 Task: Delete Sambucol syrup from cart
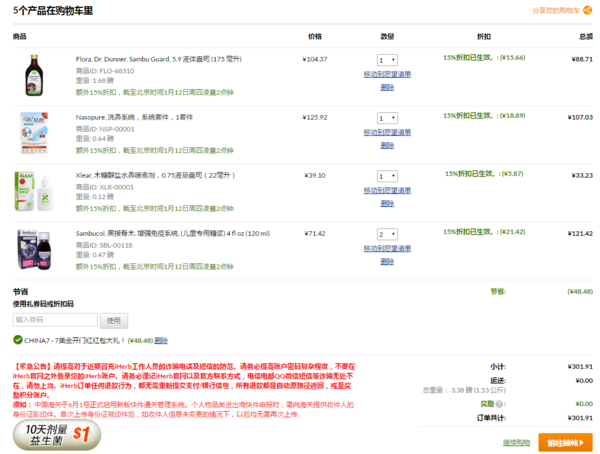tap(387, 261)
